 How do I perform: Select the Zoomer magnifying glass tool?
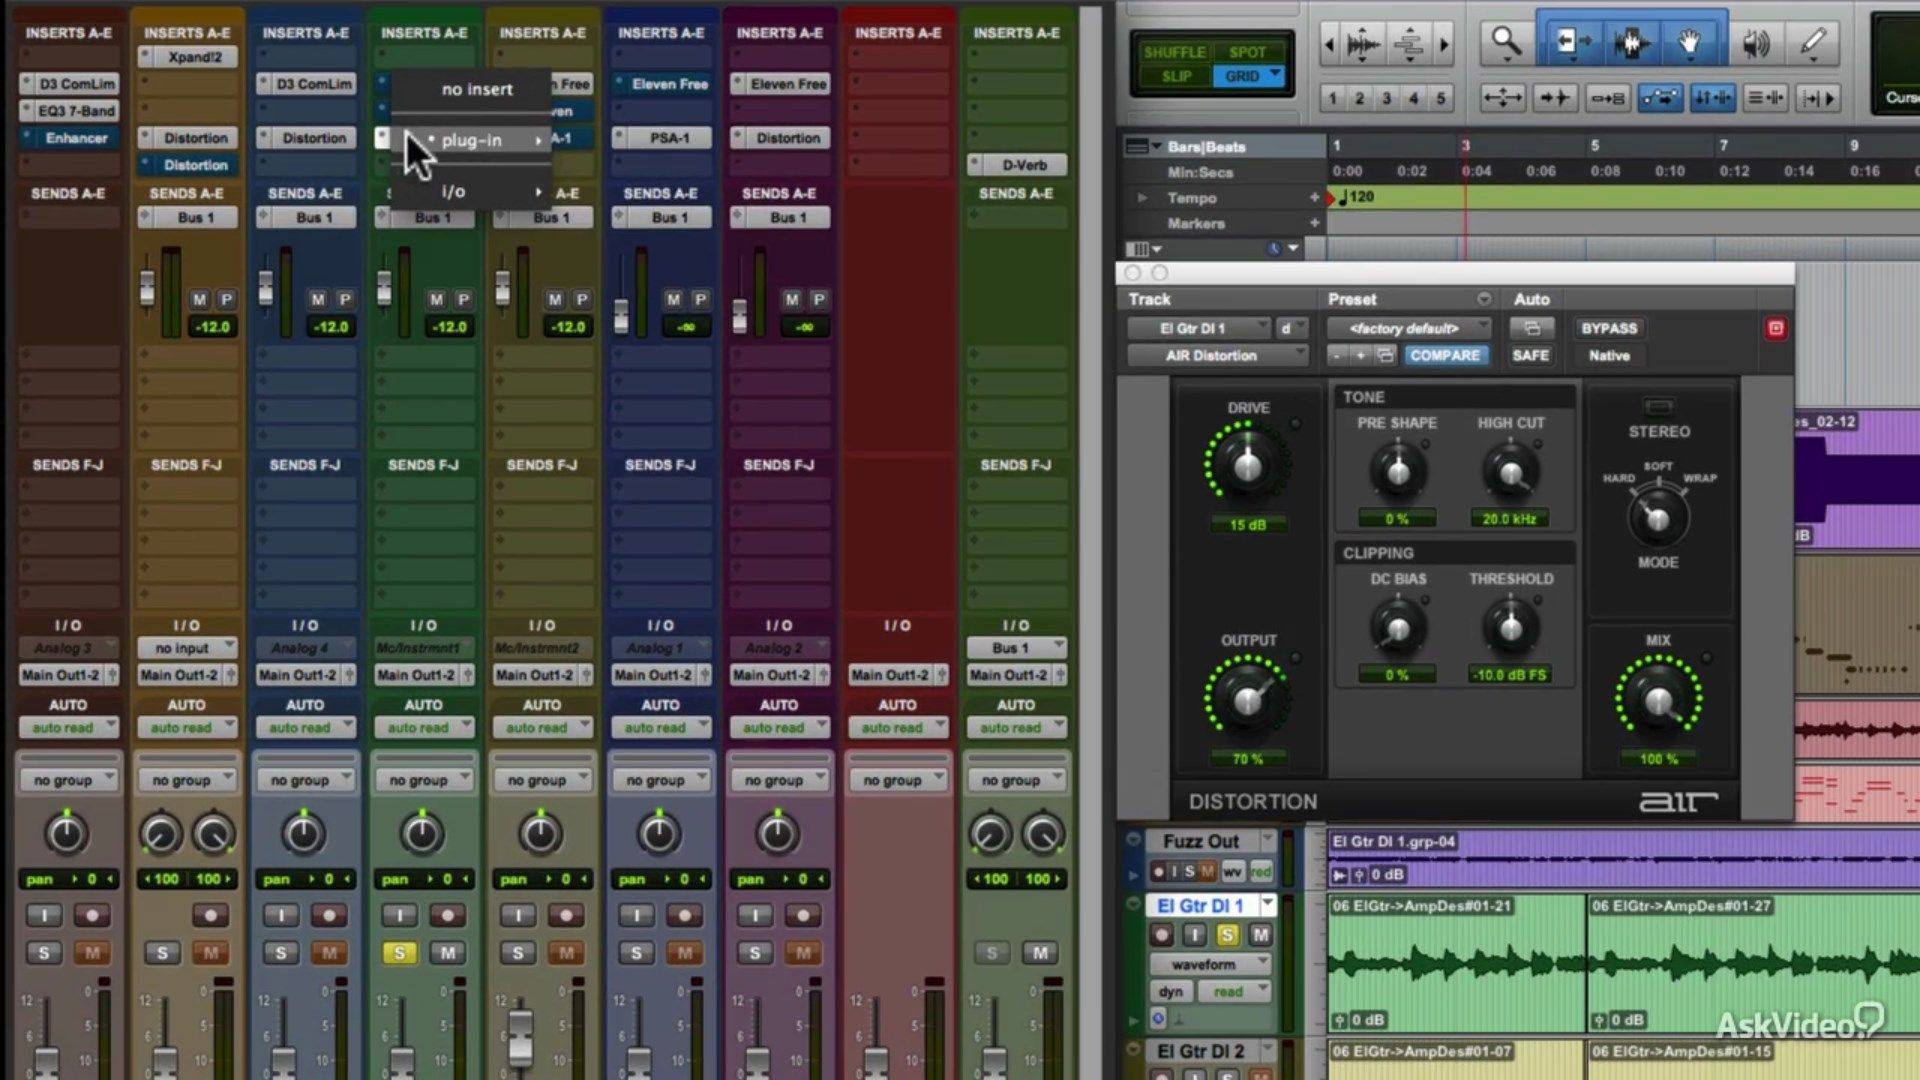click(1506, 43)
